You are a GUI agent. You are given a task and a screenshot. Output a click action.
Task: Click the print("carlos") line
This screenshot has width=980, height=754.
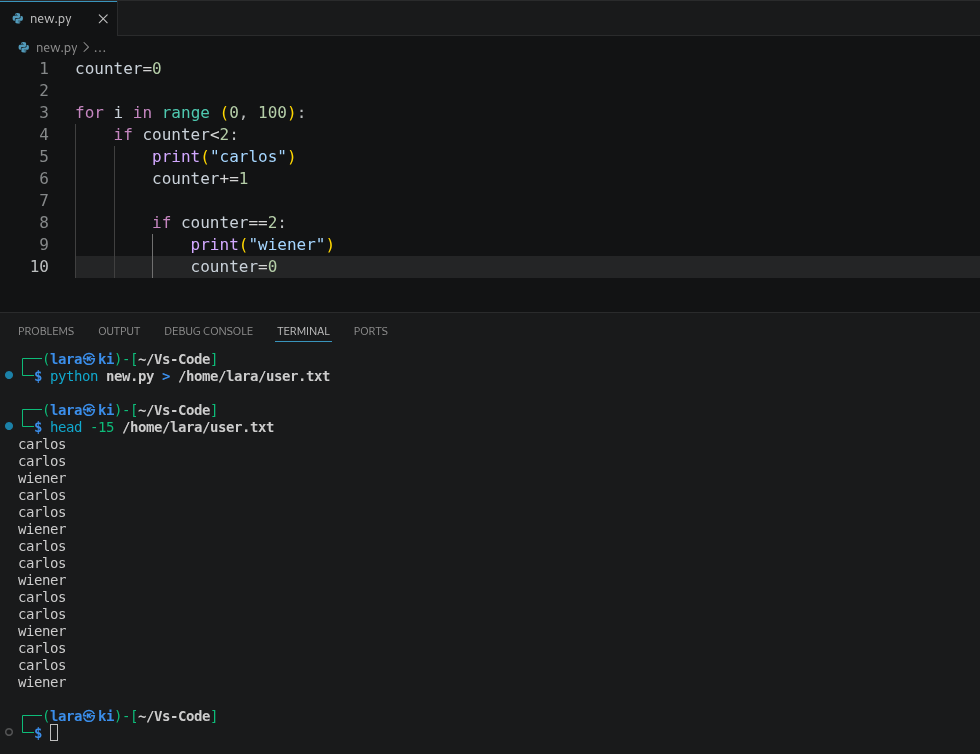point(224,156)
